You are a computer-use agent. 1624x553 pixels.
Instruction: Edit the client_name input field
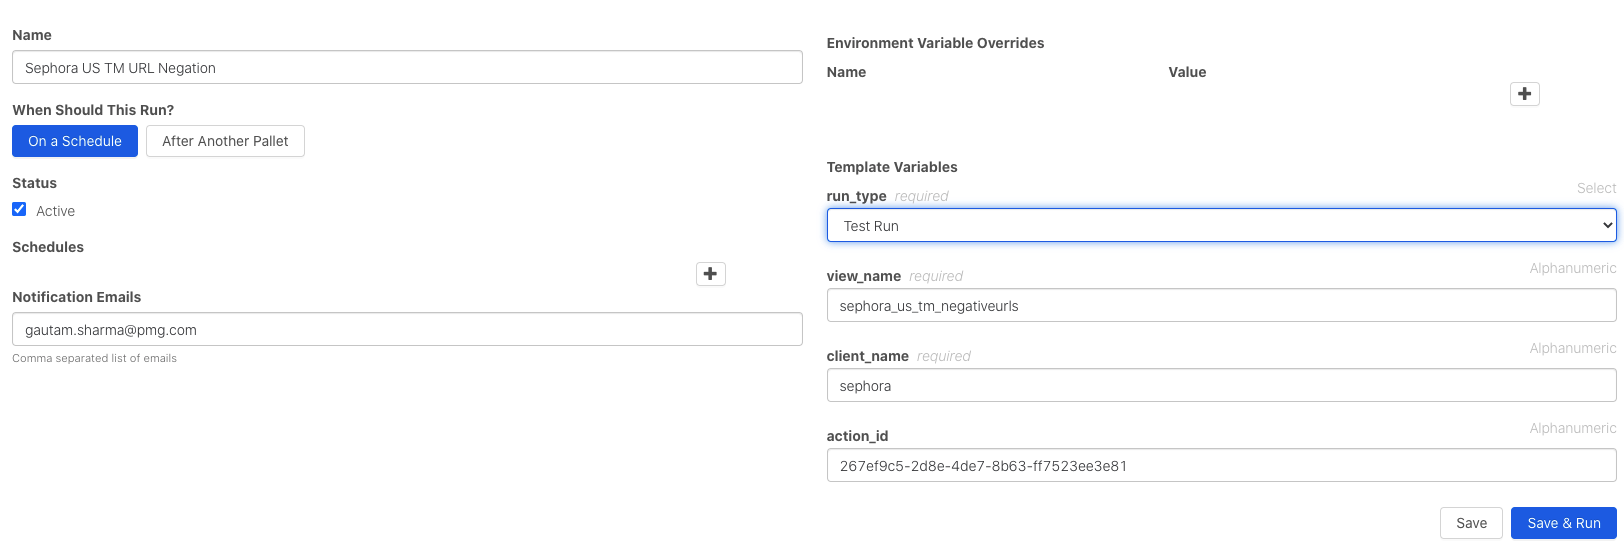1221,385
